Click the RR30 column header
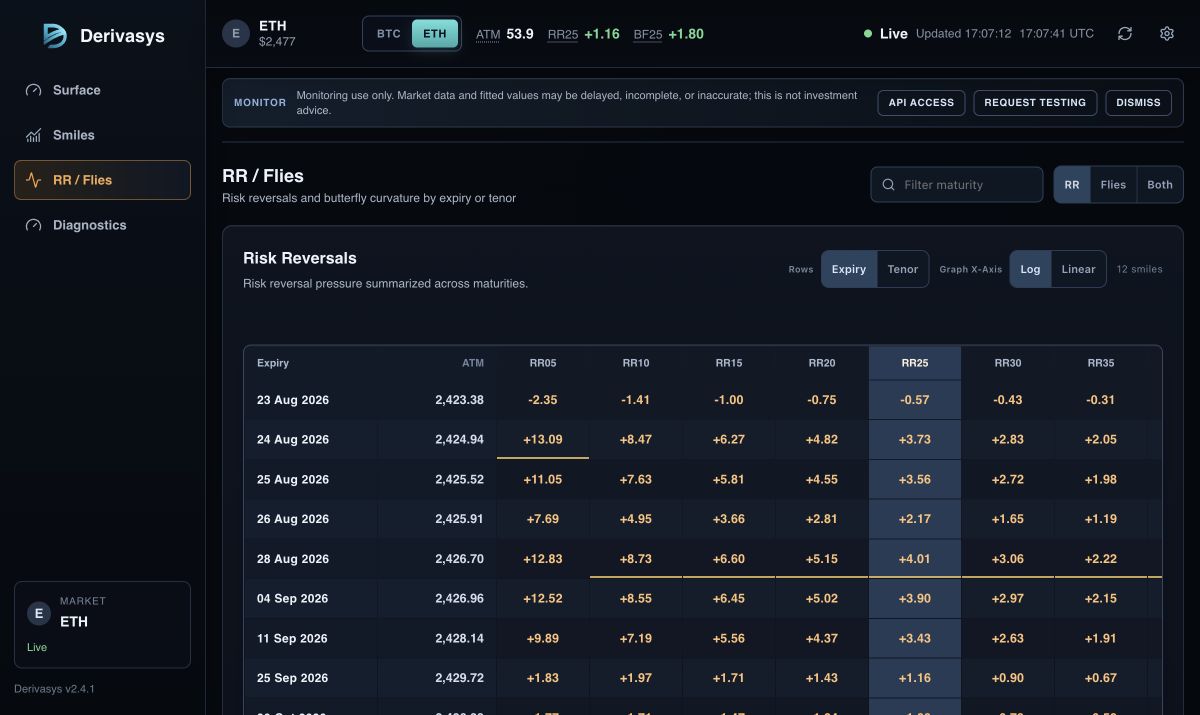Viewport: 1200px width, 715px height. click(1008, 363)
